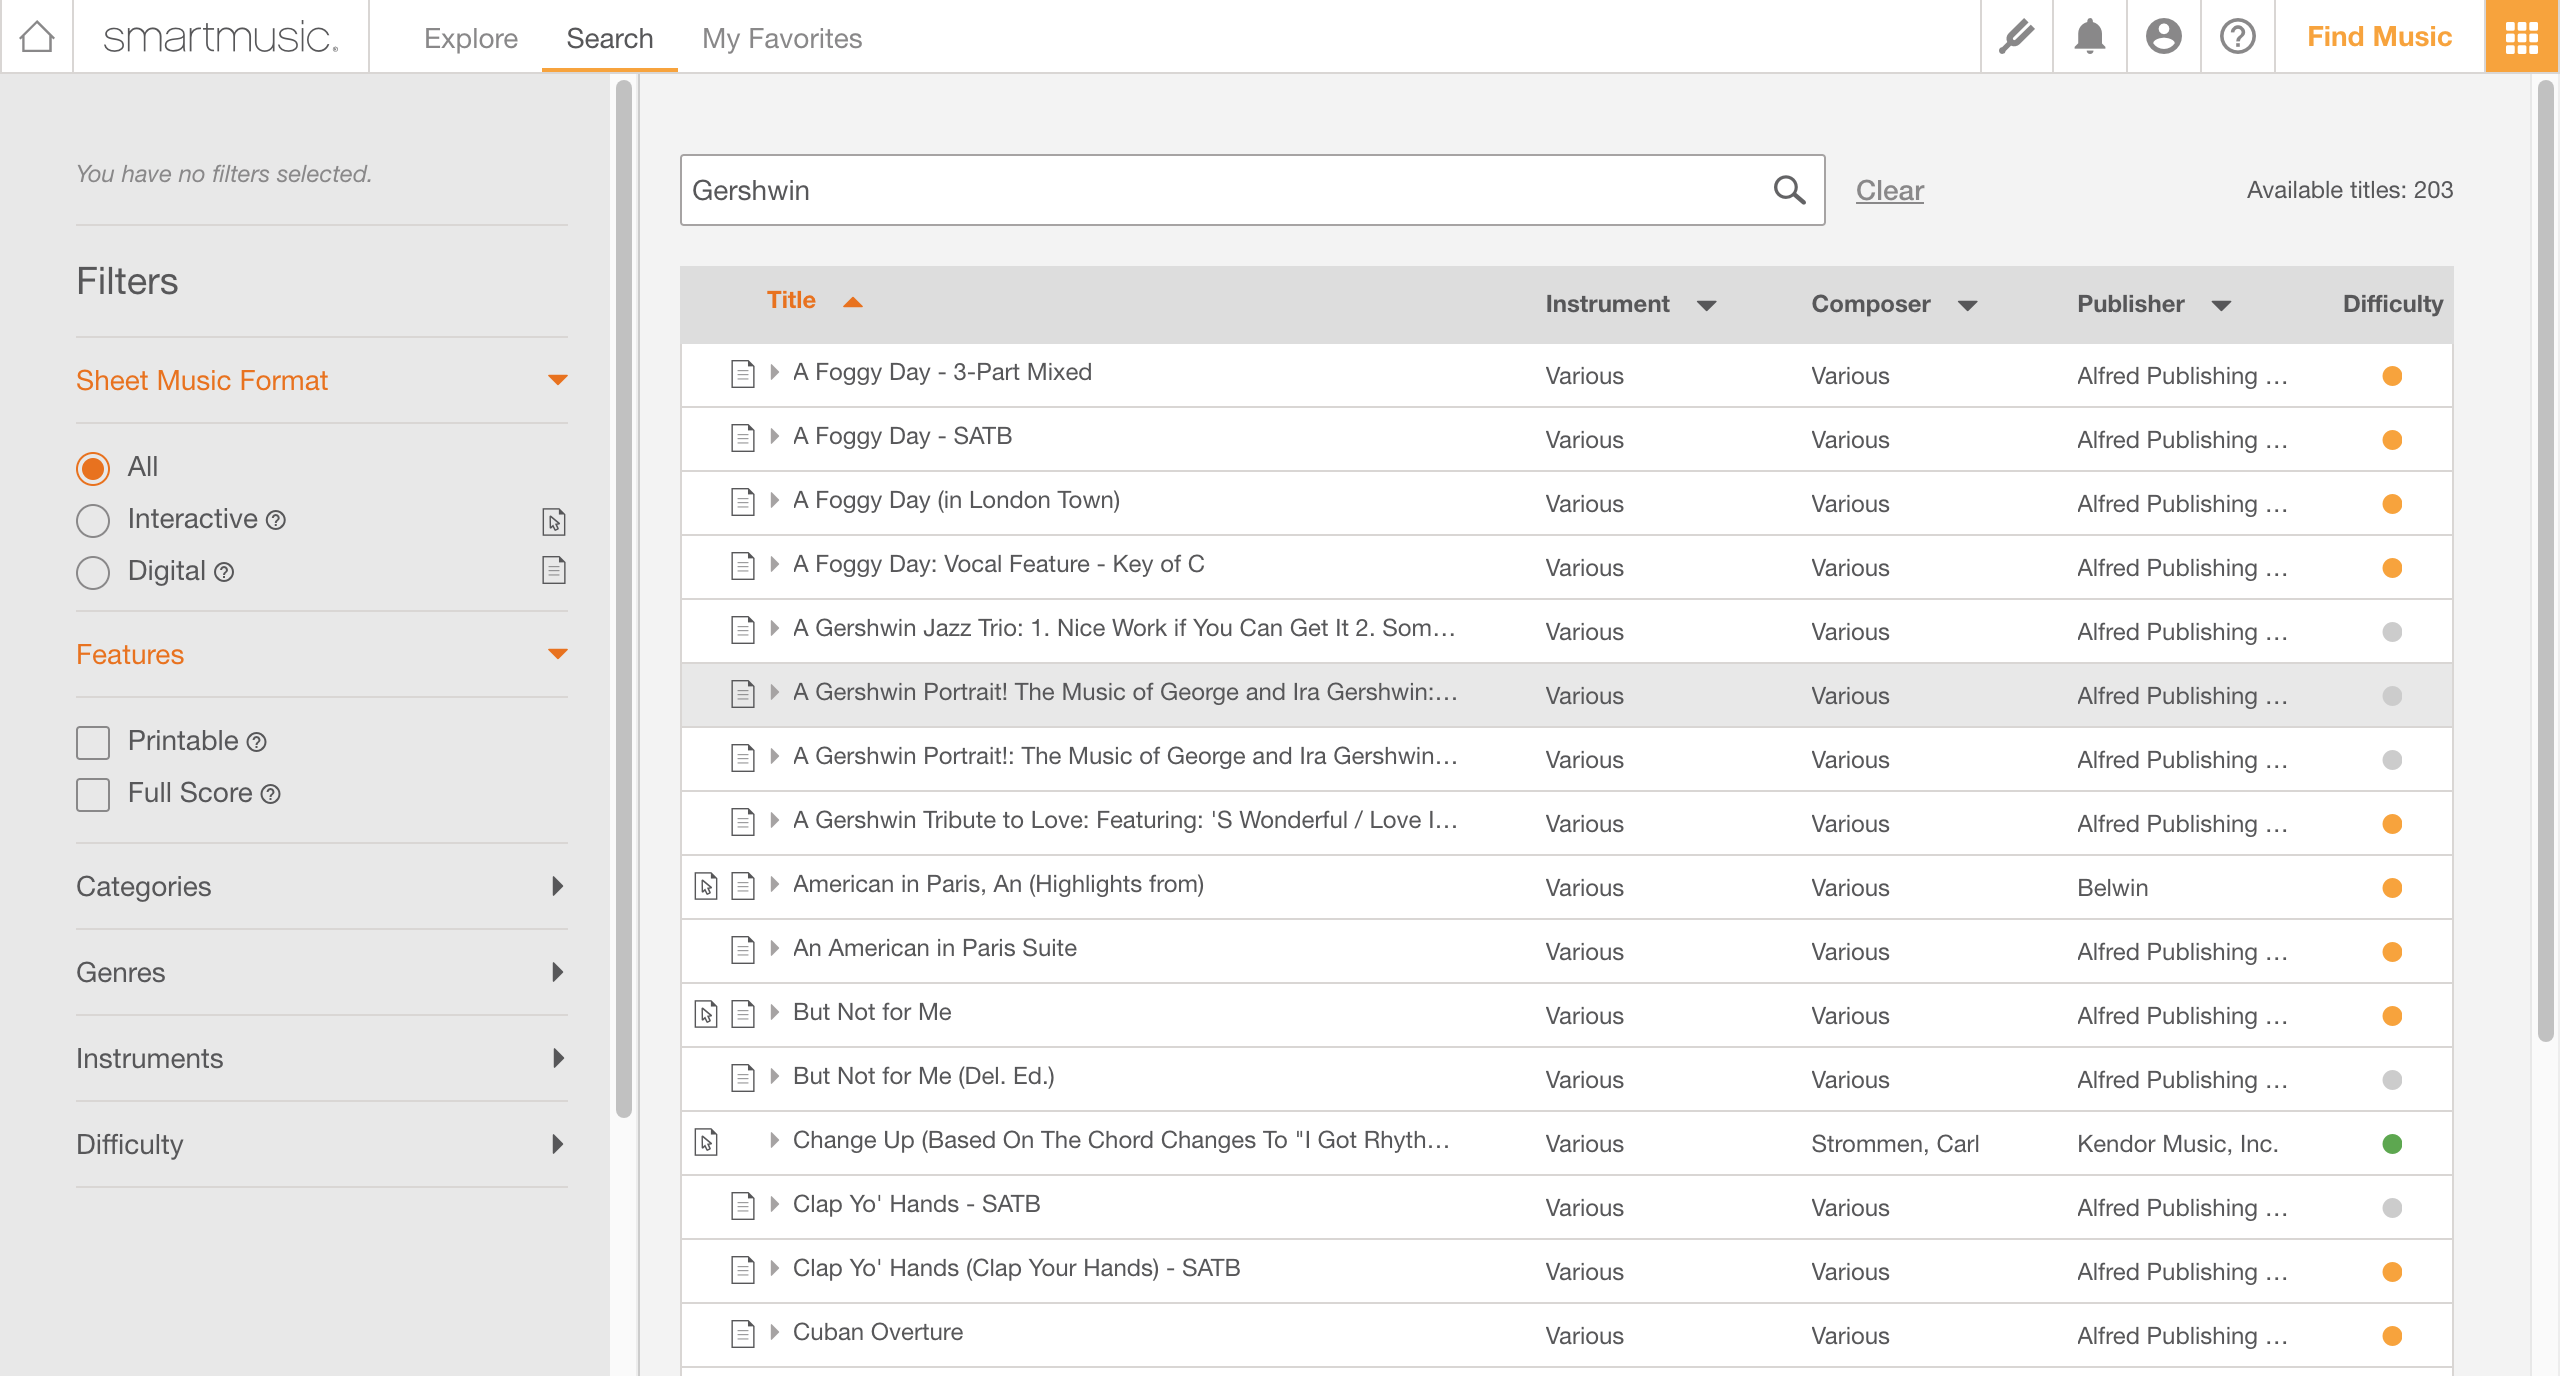The width and height of the screenshot is (2560, 1376).
Task: Open notifications bell
Action: click(2090, 37)
